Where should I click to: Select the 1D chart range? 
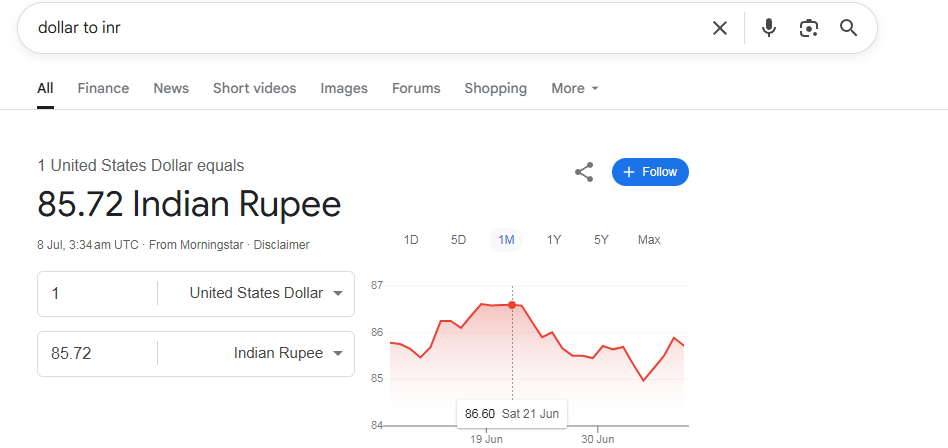[411, 240]
